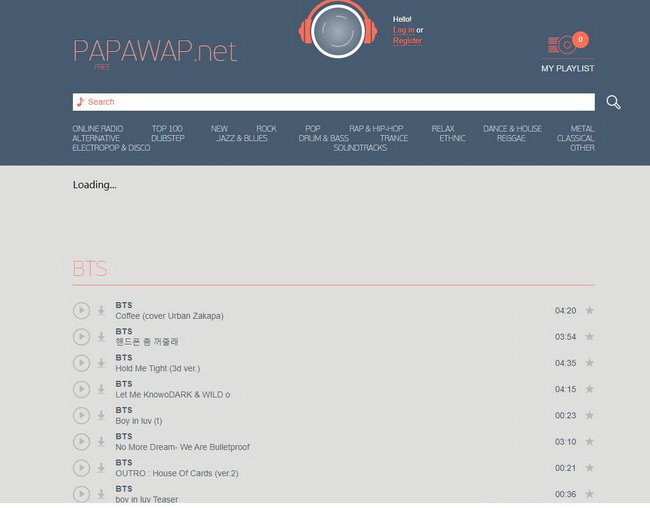
Task: Open RAP & HIP-HOP genre
Action: [x=376, y=129]
